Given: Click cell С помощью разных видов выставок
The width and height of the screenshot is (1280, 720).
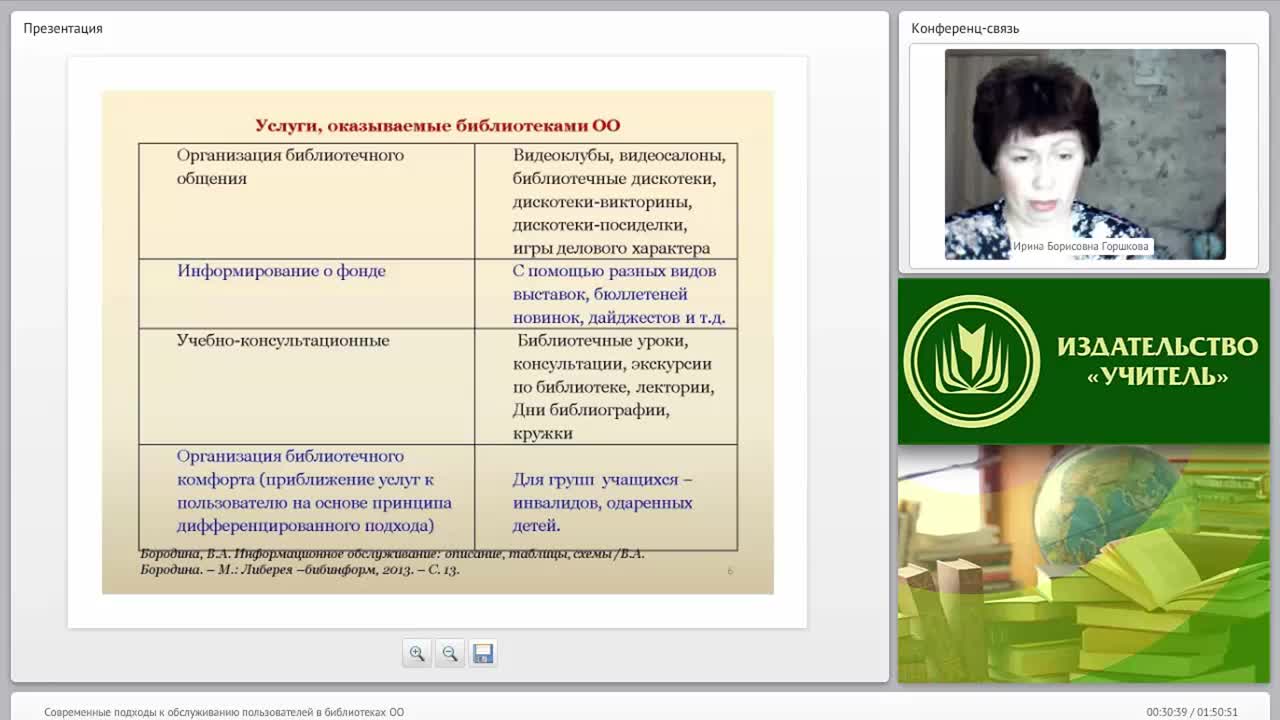Looking at the screenshot, I should (x=606, y=294).
